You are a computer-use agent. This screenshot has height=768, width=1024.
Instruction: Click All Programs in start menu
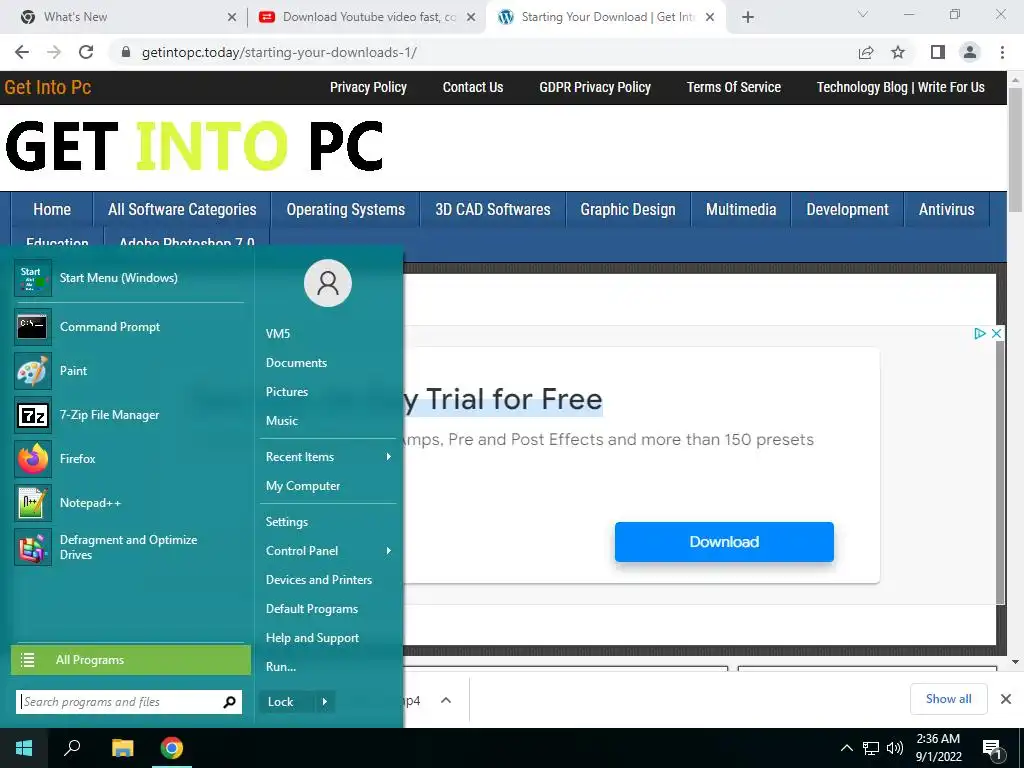[131, 660]
